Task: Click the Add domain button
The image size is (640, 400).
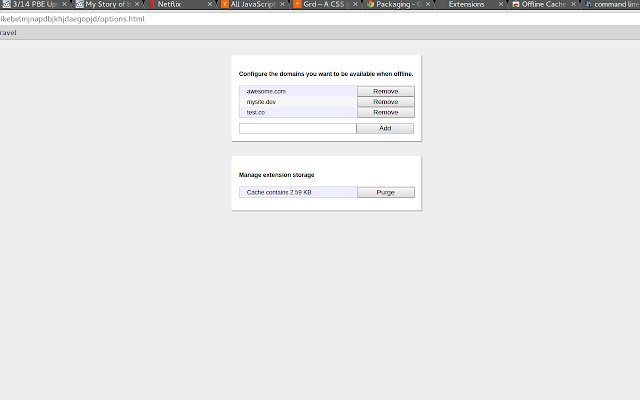Action: click(385, 128)
